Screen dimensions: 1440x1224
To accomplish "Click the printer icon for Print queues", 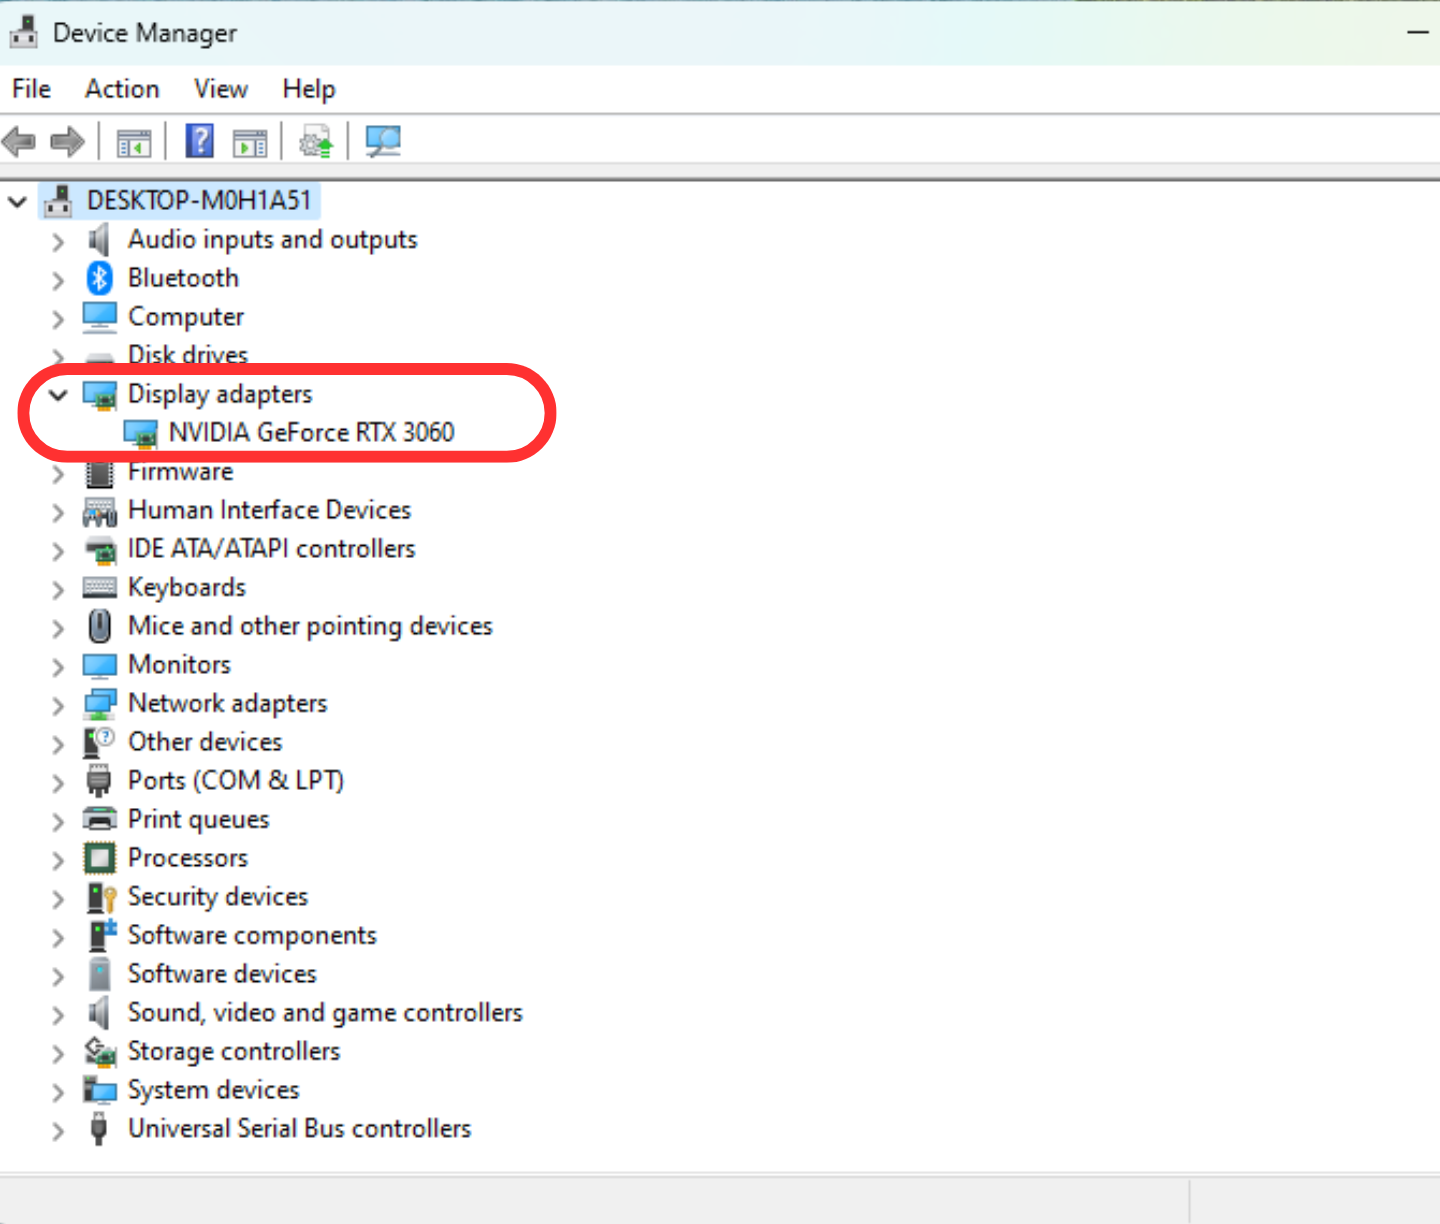I will 99,819.
